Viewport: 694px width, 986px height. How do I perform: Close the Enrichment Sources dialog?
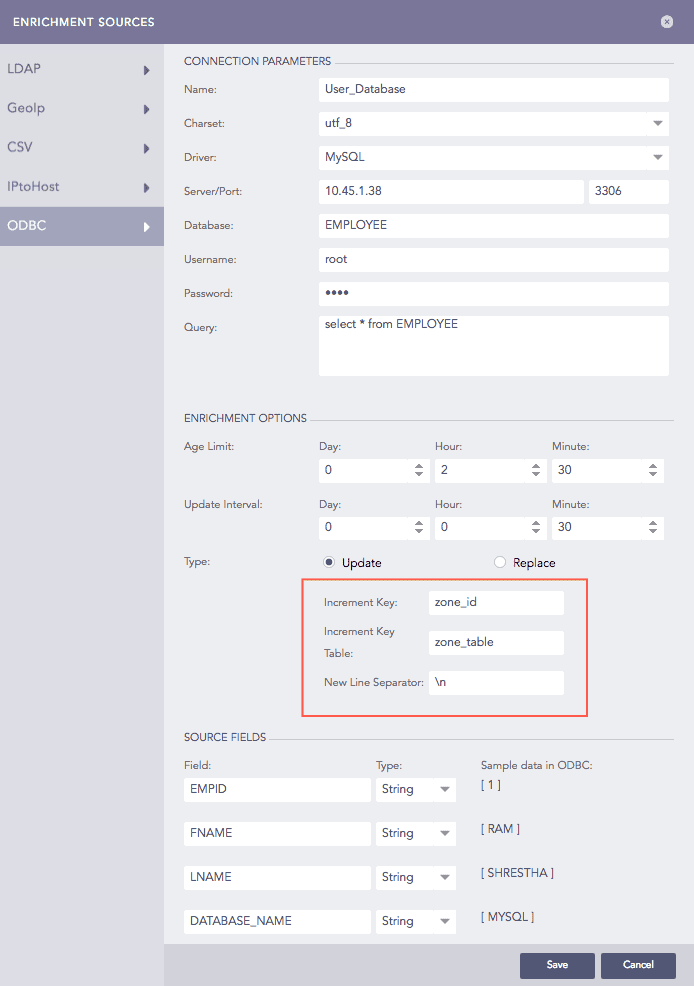[667, 21]
